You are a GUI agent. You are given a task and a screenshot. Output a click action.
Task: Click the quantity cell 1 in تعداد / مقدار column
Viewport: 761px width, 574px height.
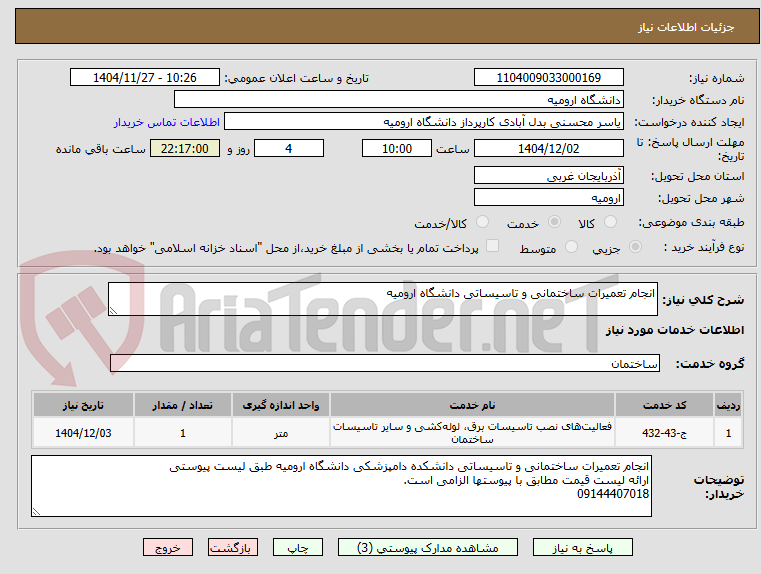point(182,433)
